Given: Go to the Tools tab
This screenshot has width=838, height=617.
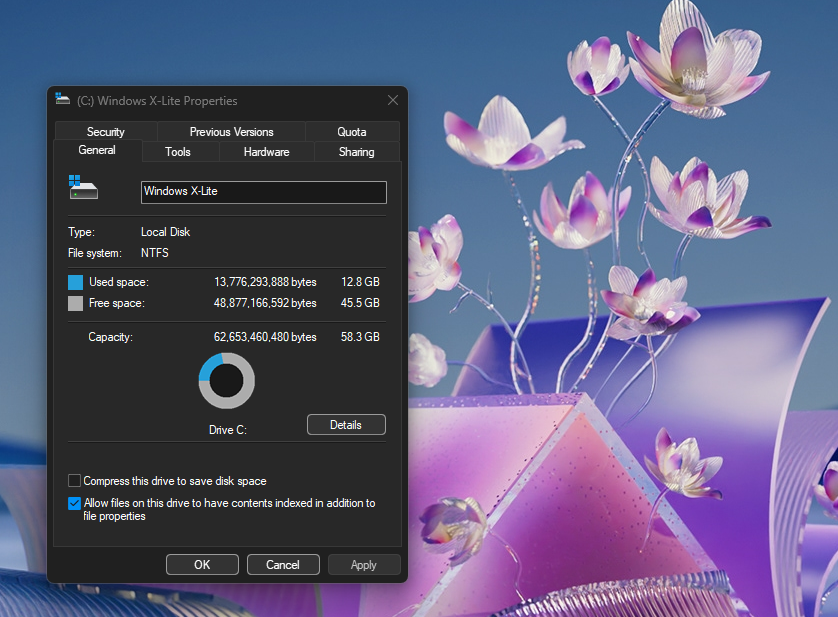Looking at the screenshot, I should [178, 152].
